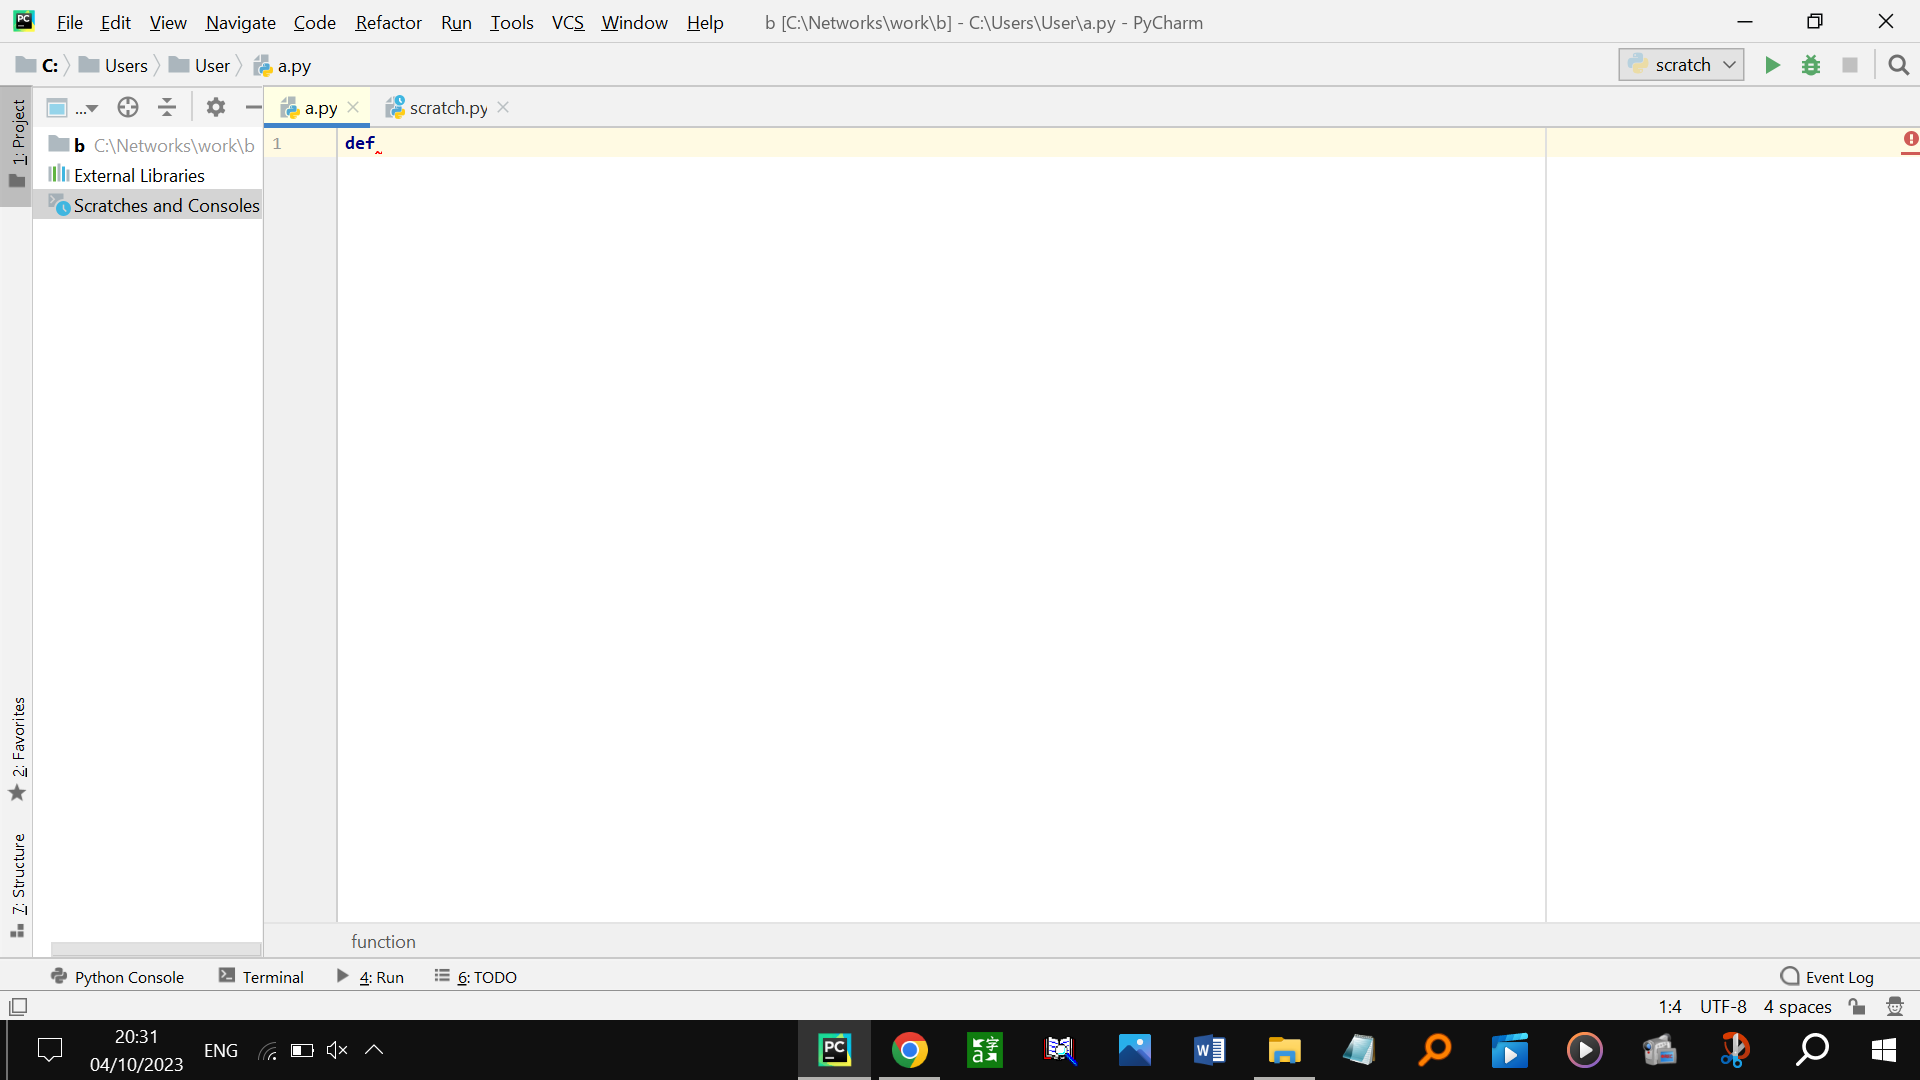Open the Python Console tool window
Image resolution: width=1920 pixels, height=1080 pixels.
[117, 977]
